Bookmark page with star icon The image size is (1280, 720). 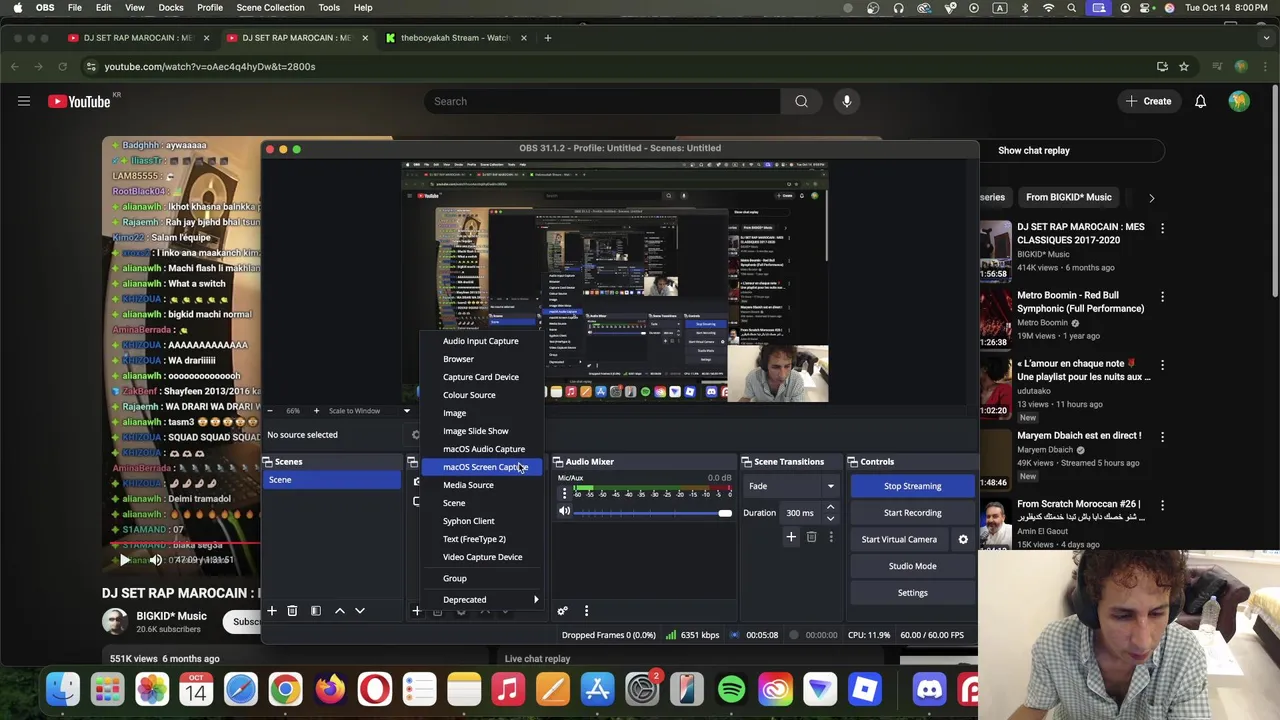[1184, 67]
